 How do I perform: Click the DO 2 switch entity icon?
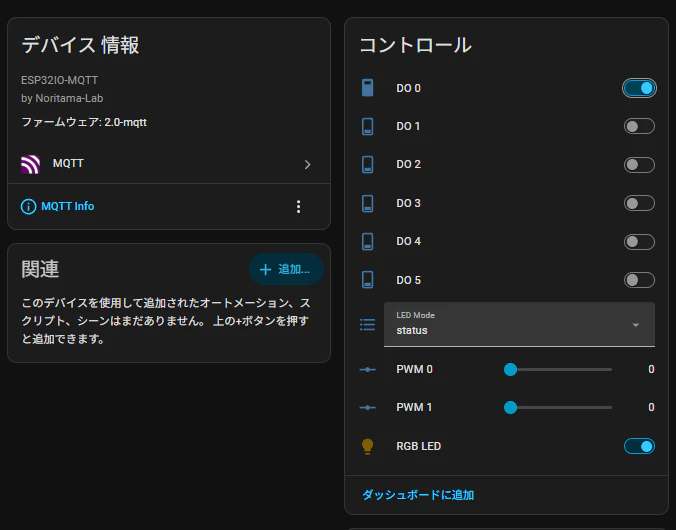[x=367, y=165]
